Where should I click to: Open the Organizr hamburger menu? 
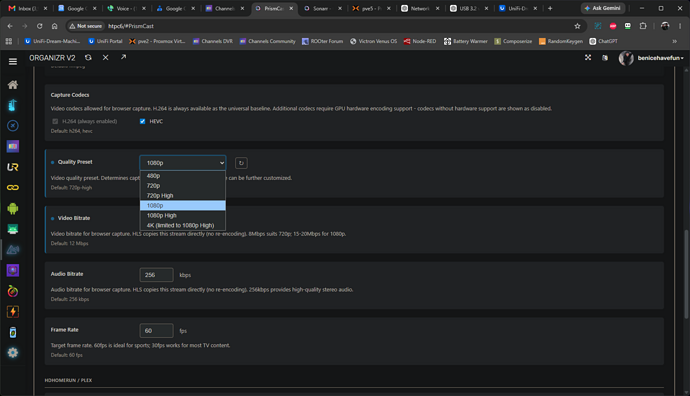13,62
